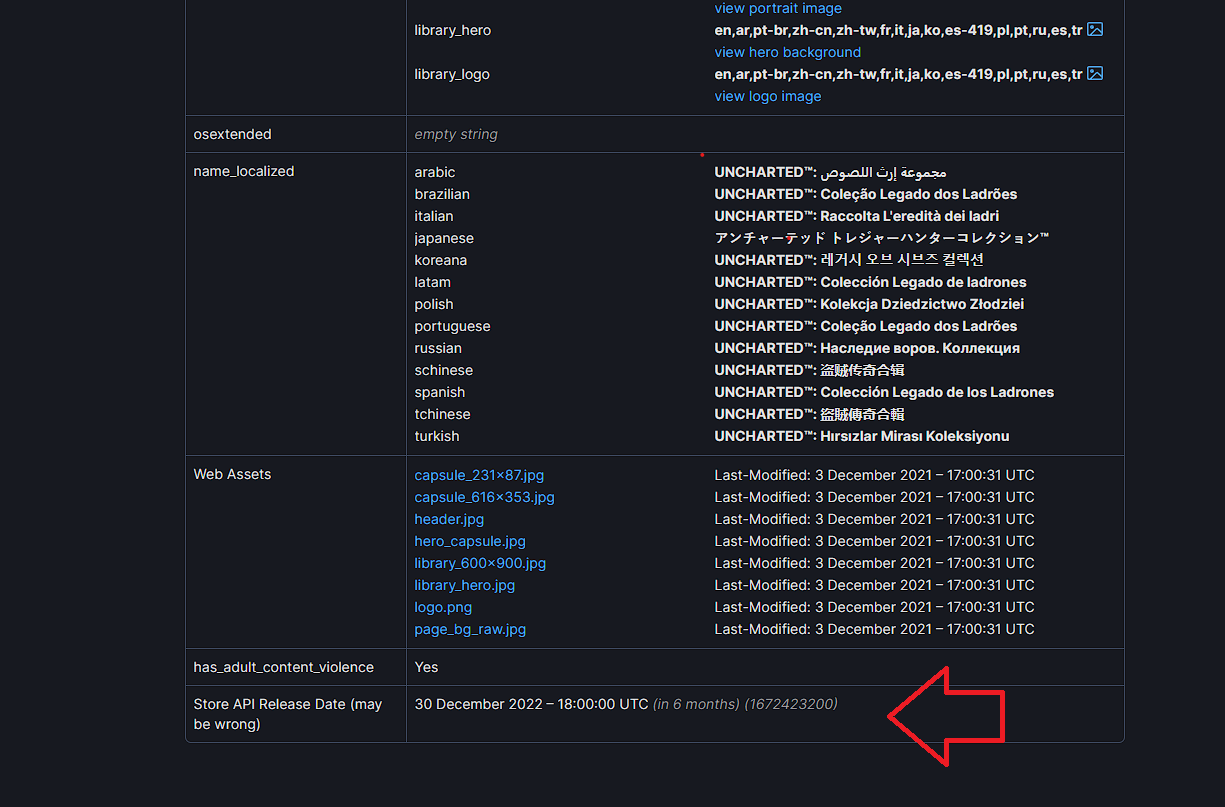
Task: Click the Store API Release Date label
Action: coord(288,714)
